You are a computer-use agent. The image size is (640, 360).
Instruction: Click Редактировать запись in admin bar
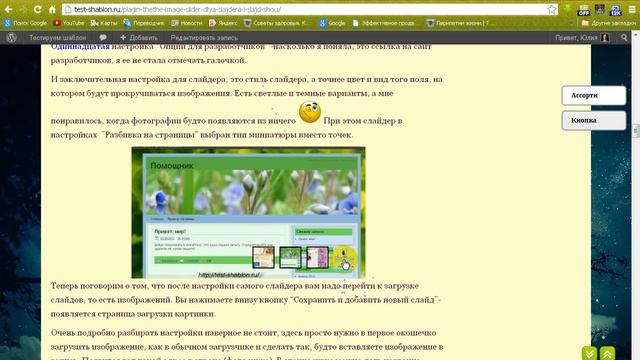click(204, 38)
